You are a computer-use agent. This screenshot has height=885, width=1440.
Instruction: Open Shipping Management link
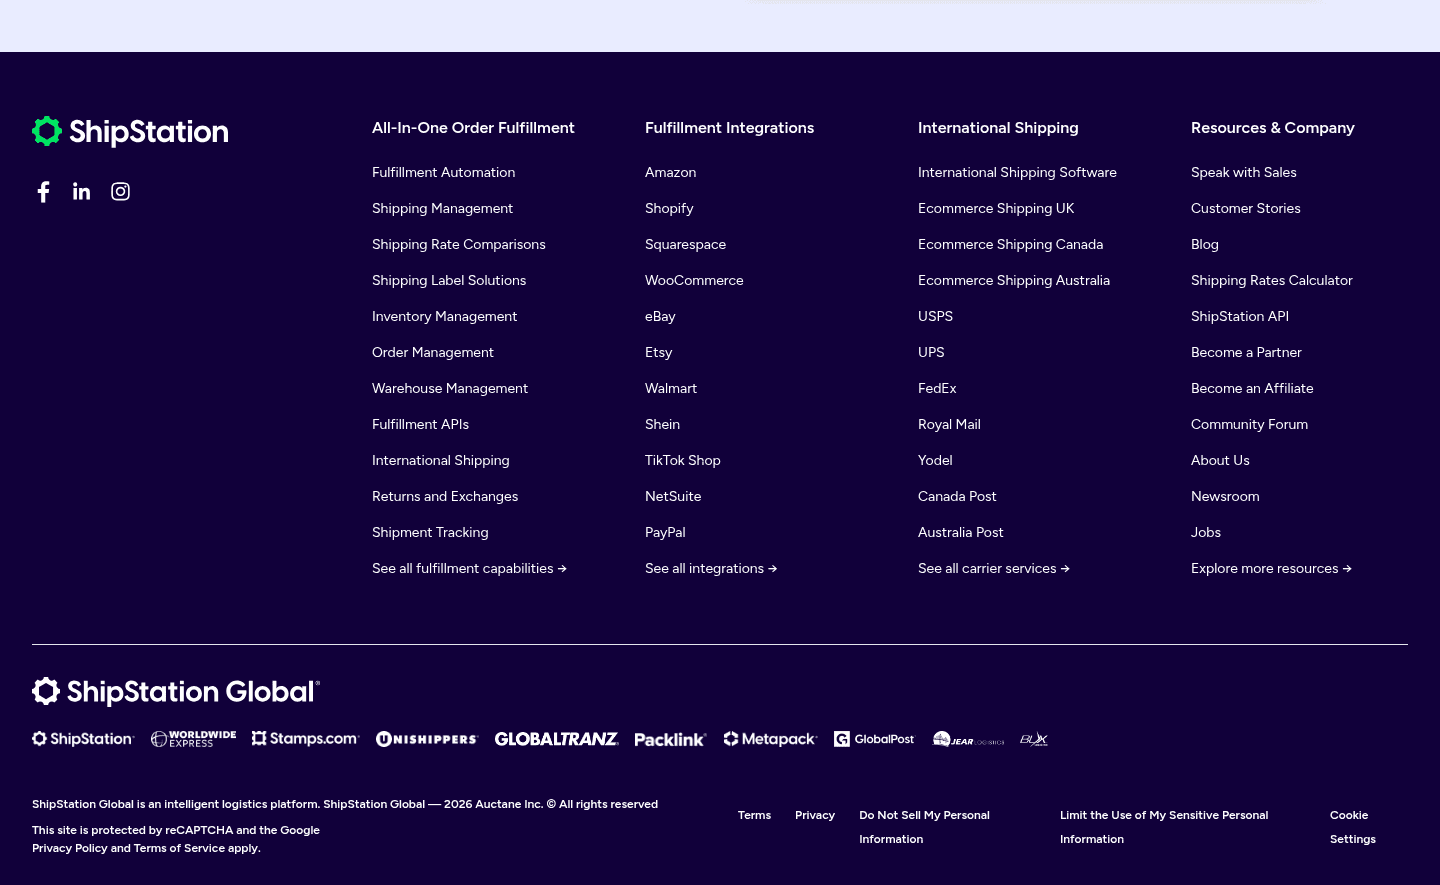(442, 208)
